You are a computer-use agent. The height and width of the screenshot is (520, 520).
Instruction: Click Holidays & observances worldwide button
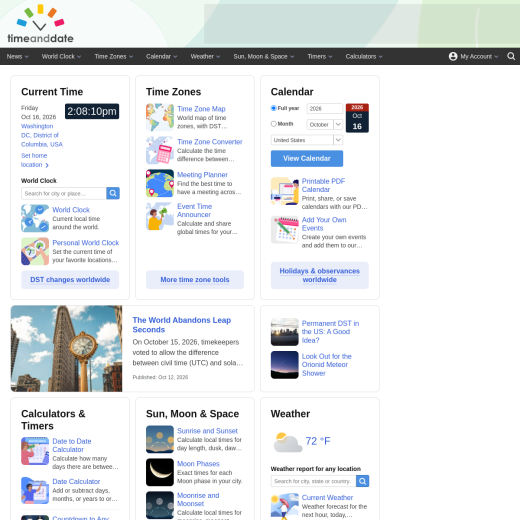coord(320,275)
